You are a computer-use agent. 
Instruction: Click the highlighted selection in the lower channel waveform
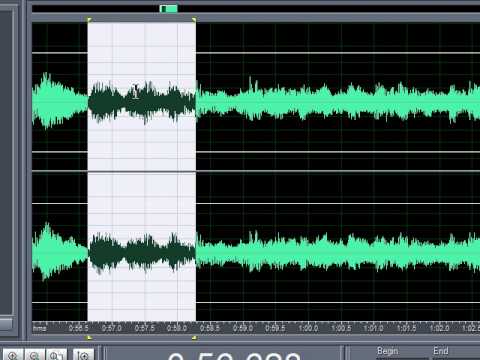[x=142, y=247]
